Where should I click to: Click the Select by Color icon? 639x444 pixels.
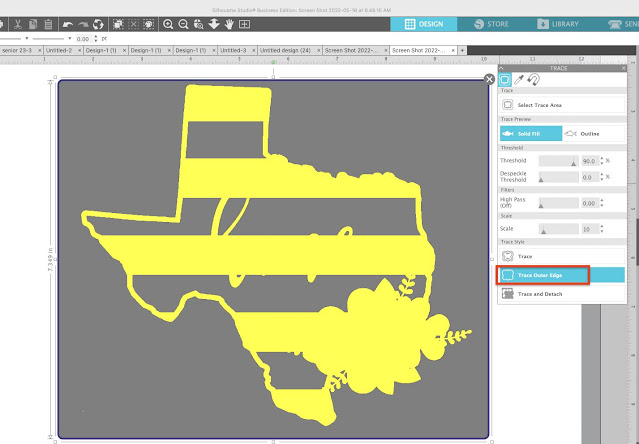(x=149, y=24)
